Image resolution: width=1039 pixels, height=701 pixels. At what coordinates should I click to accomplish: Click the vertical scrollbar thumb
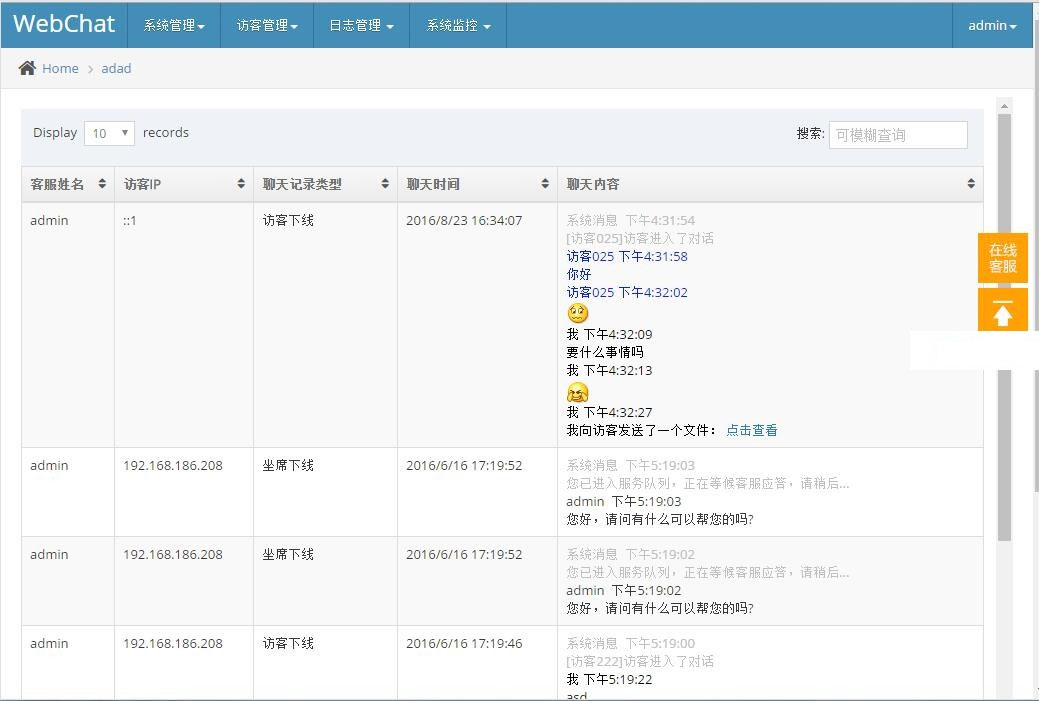tap(1004, 330)
